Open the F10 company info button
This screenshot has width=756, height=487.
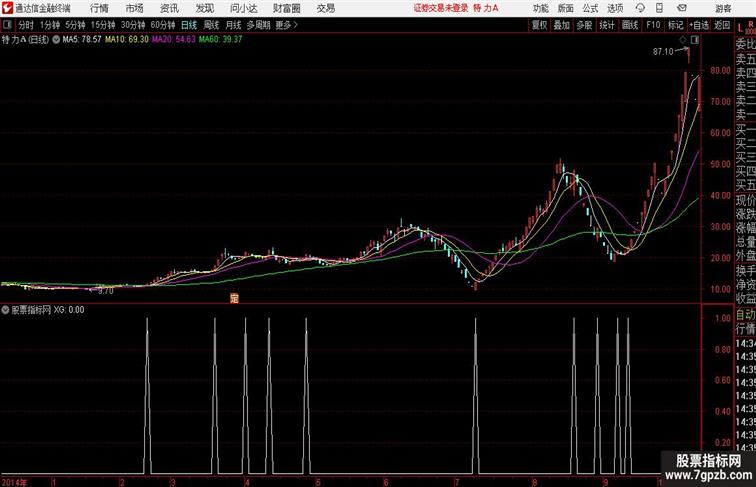pos(653,25)
